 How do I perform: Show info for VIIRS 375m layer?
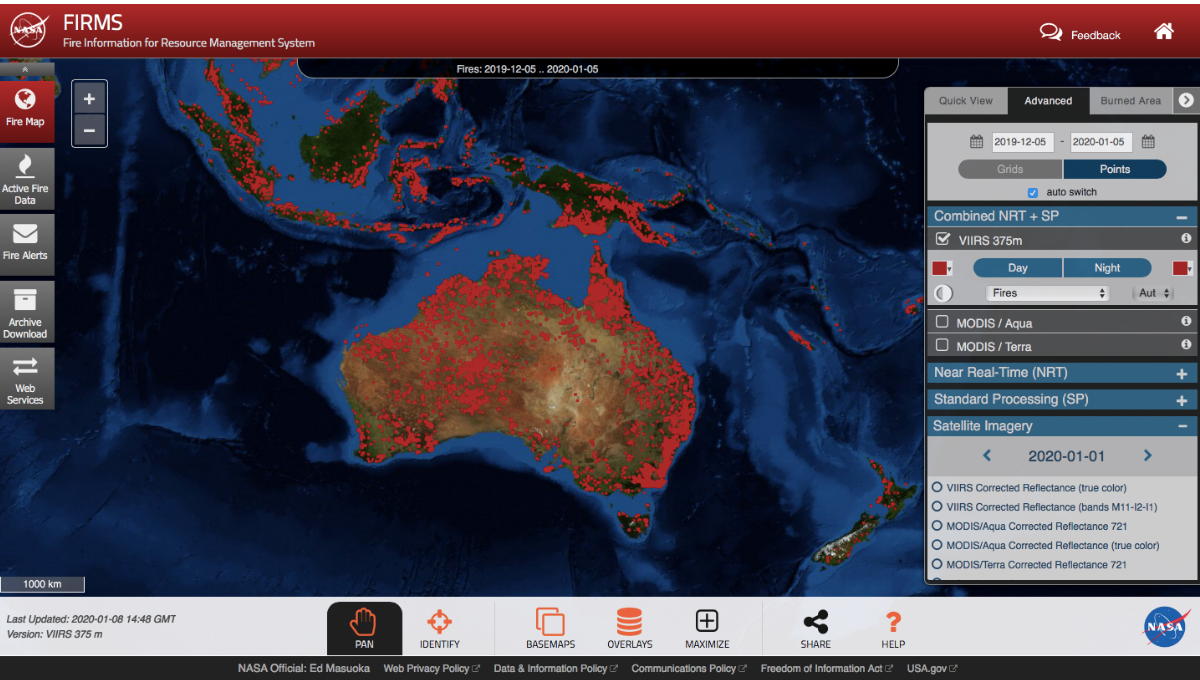point(1186,239)
